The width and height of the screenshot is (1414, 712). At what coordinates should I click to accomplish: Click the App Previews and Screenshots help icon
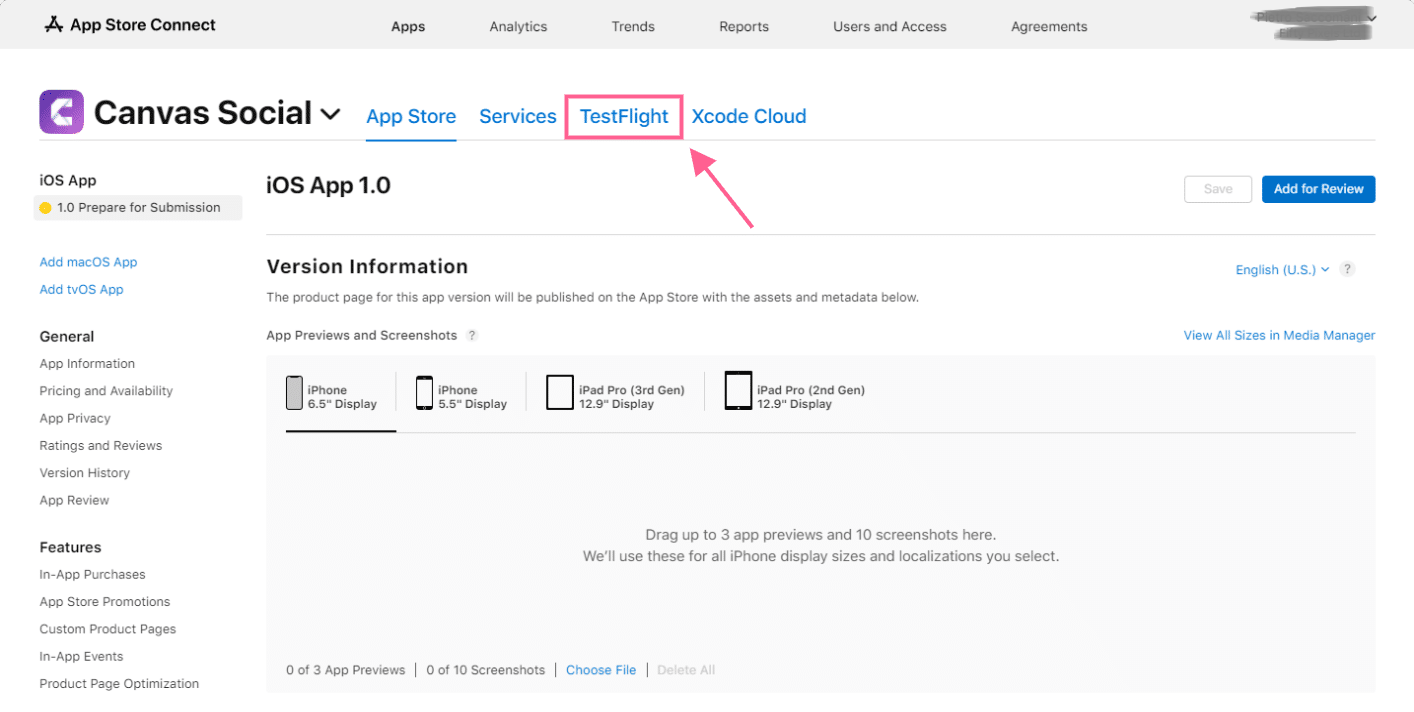tap(471, 335)
